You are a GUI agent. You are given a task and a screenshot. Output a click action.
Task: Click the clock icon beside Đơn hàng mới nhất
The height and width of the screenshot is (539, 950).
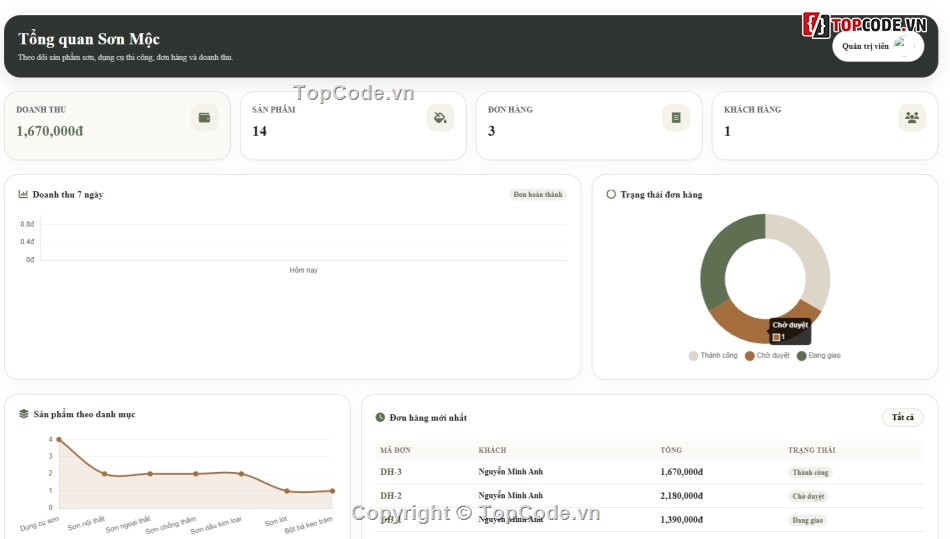tap(380, 417)
